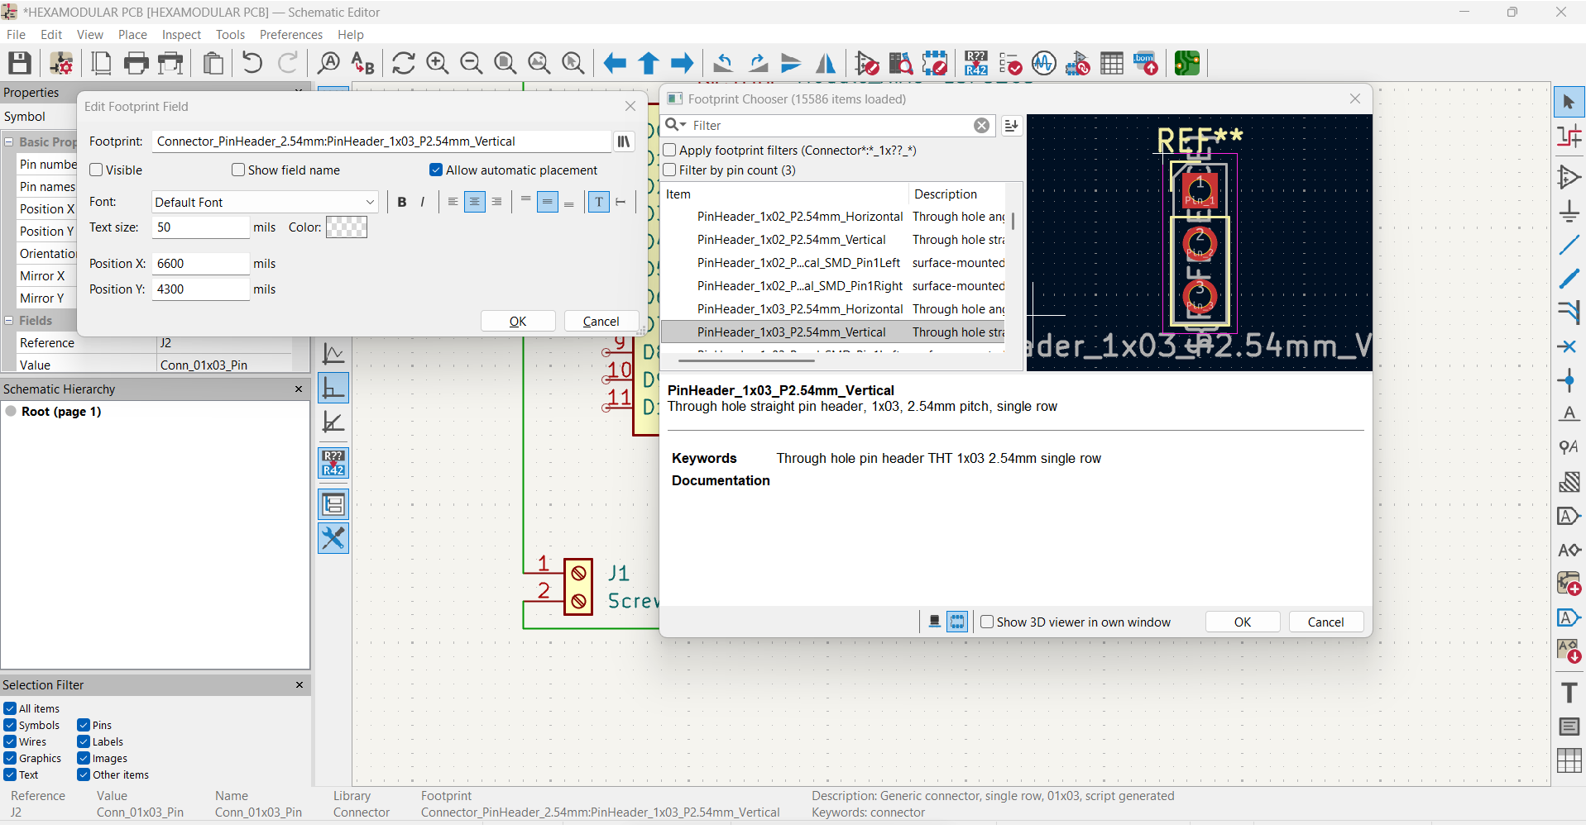Uncheck All items in Selection Filter
The width and height of the screenshot is (1586, 825).
click(10, 709)
